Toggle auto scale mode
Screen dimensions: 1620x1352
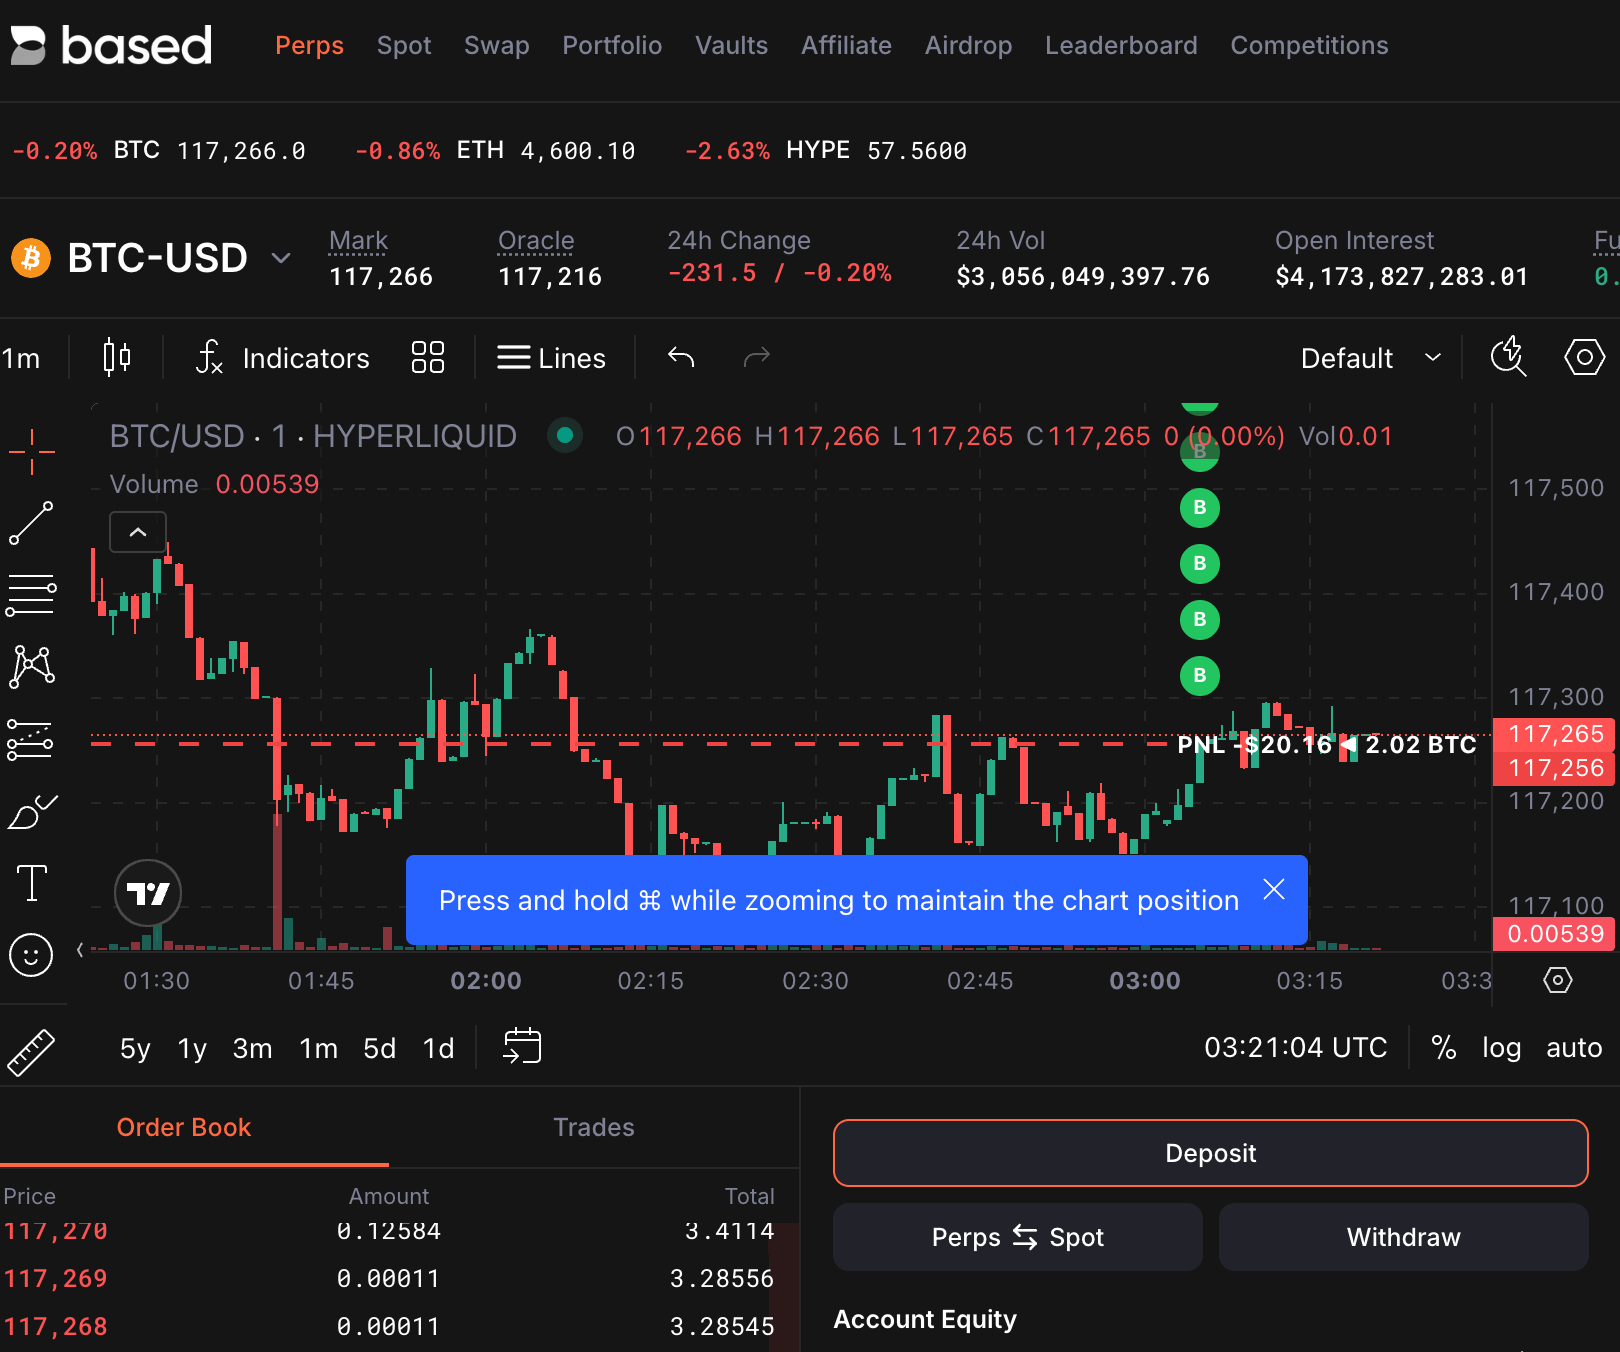tap(1574, 1048)
